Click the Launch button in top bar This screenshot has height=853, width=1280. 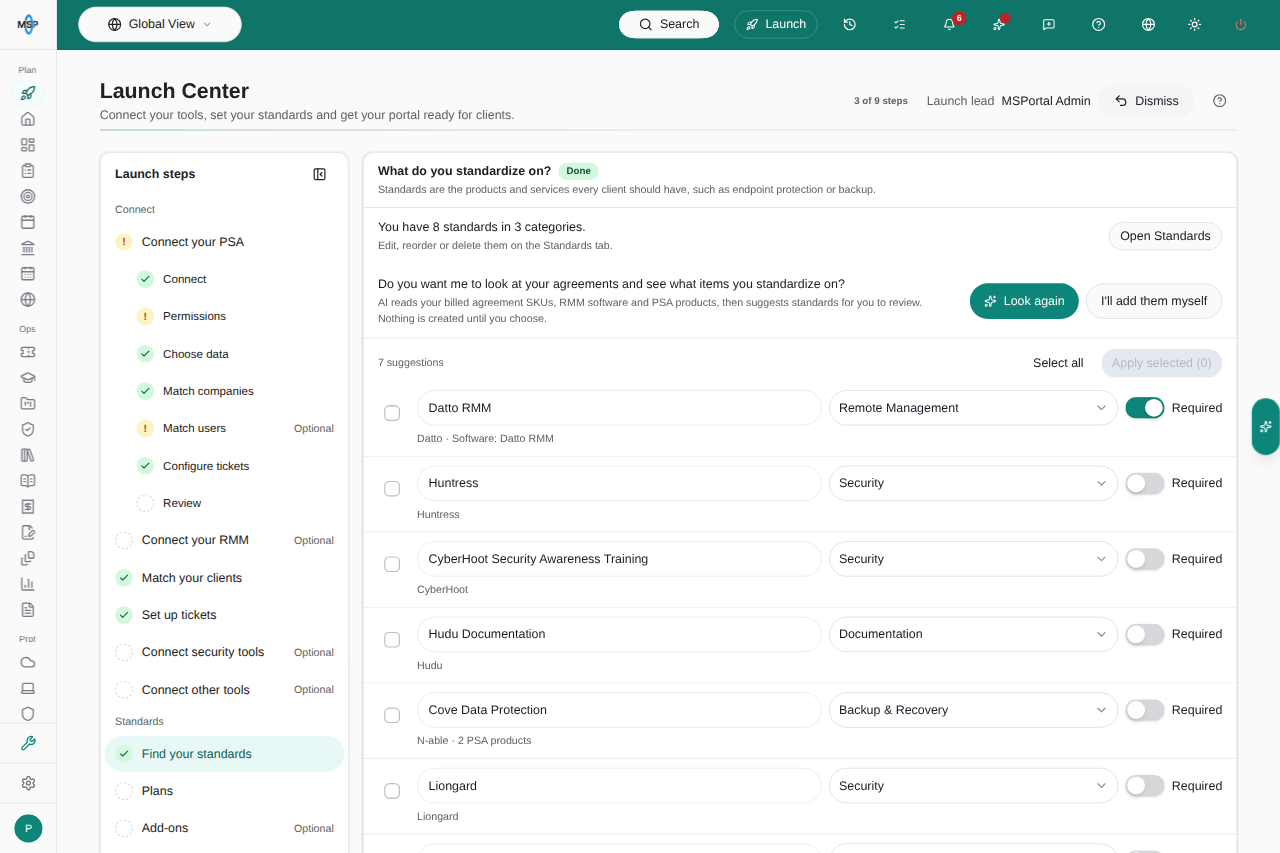tap(776, 24)
